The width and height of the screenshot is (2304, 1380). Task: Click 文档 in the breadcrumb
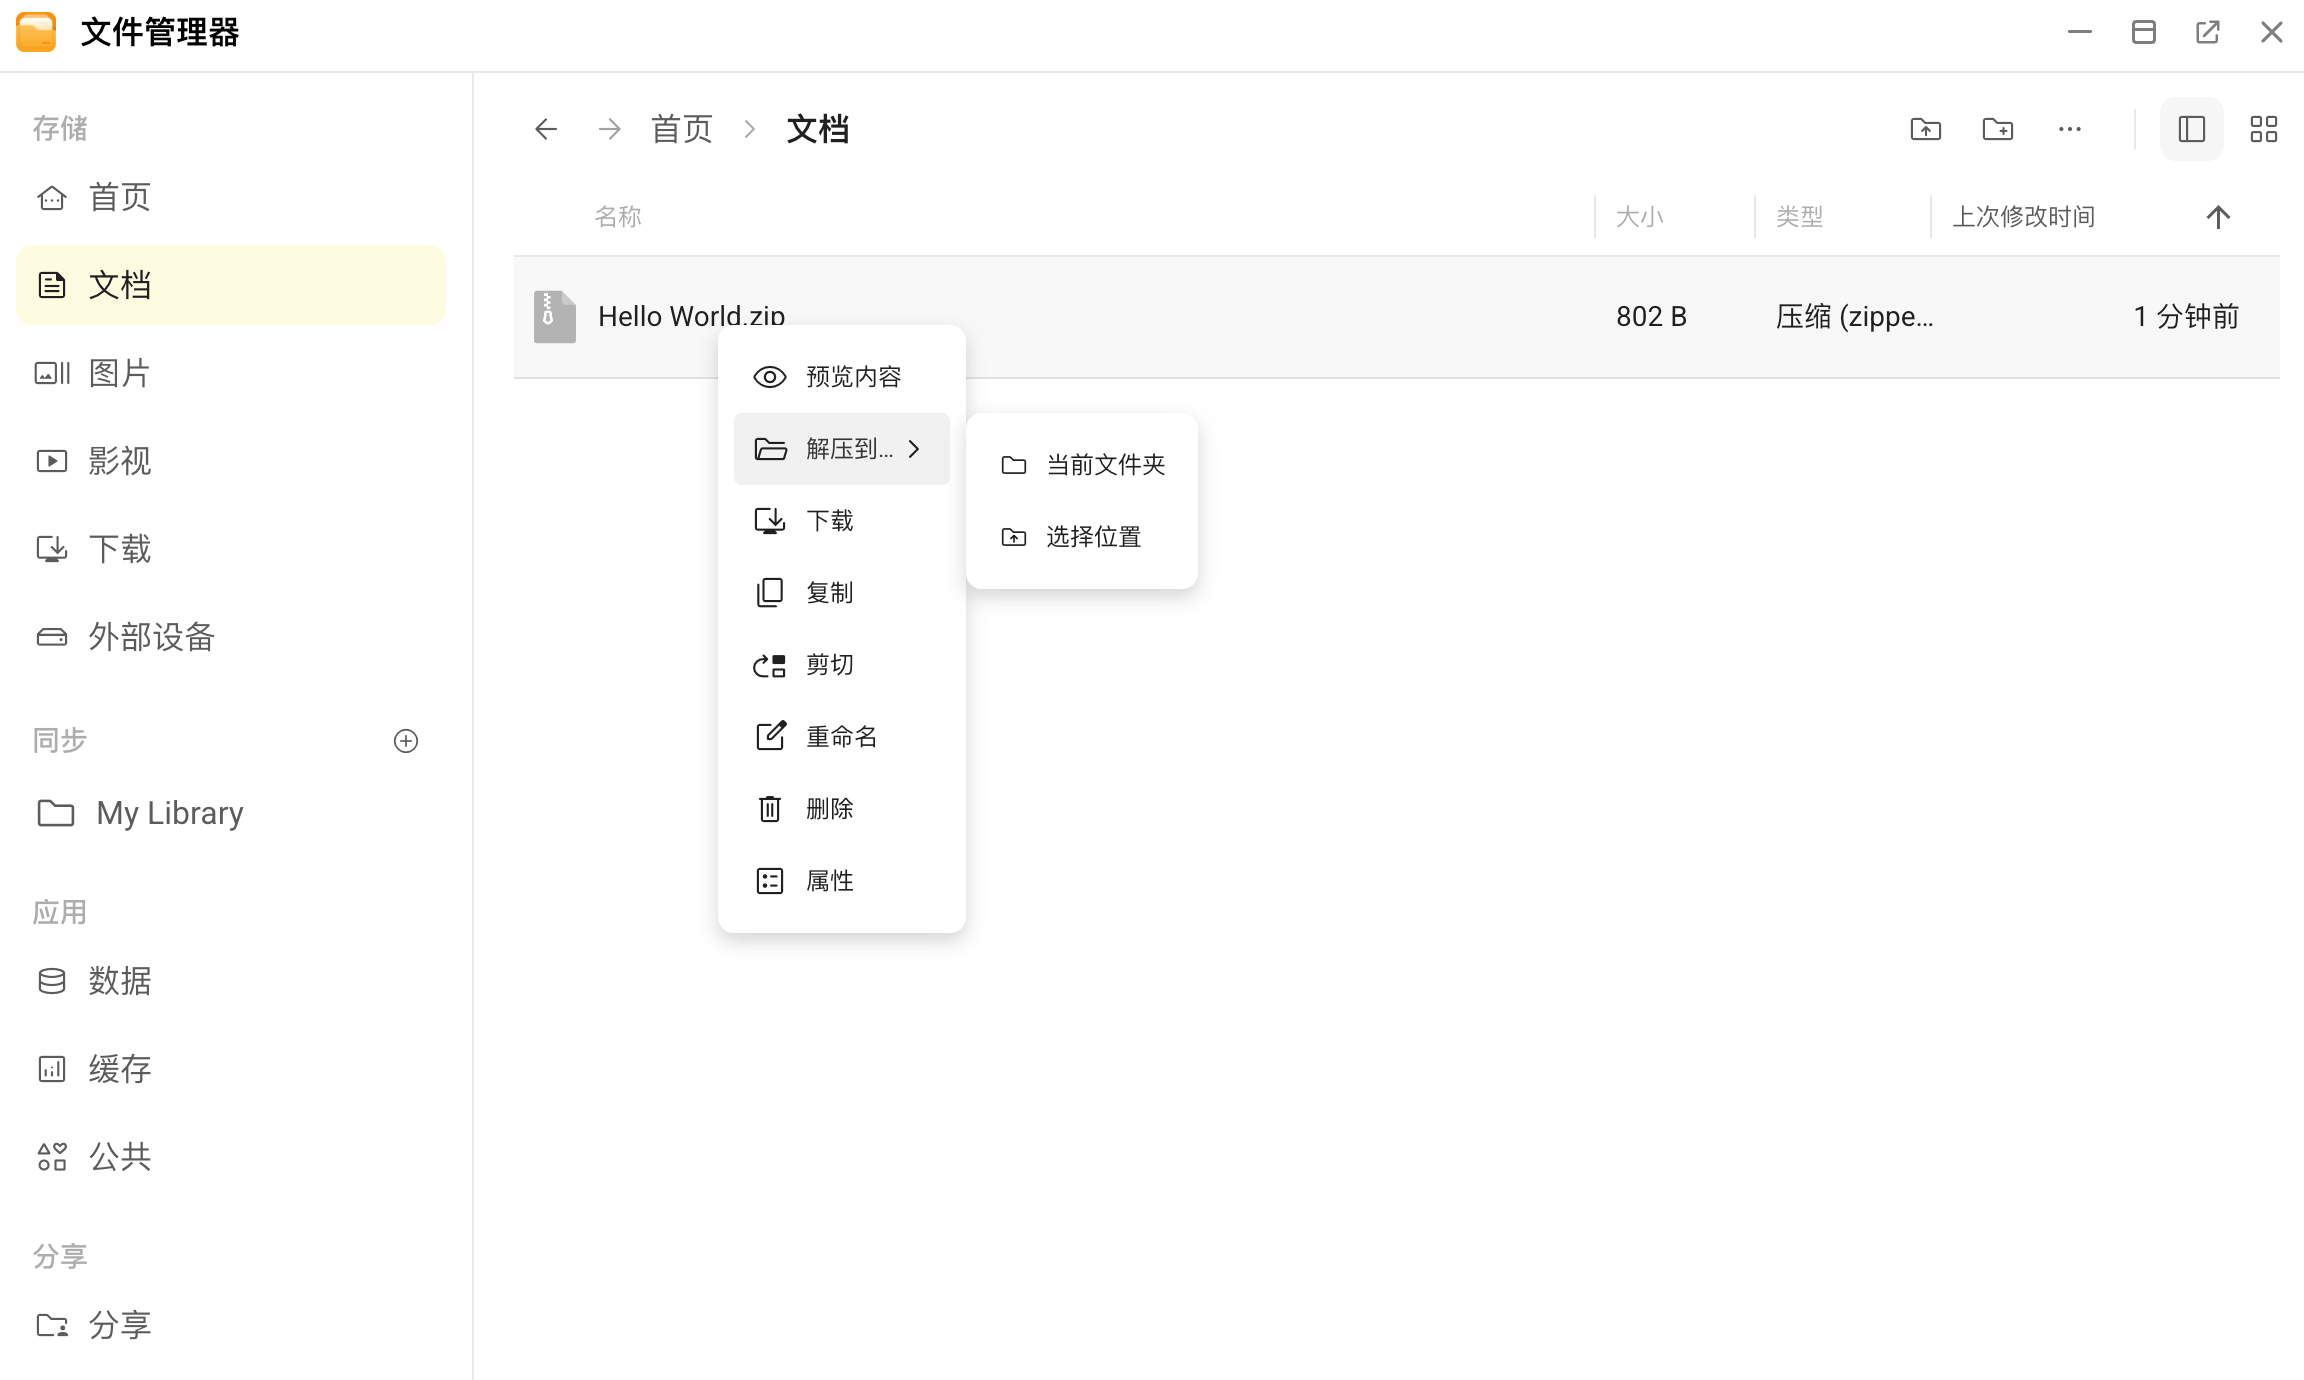click(x=818, y=129)
